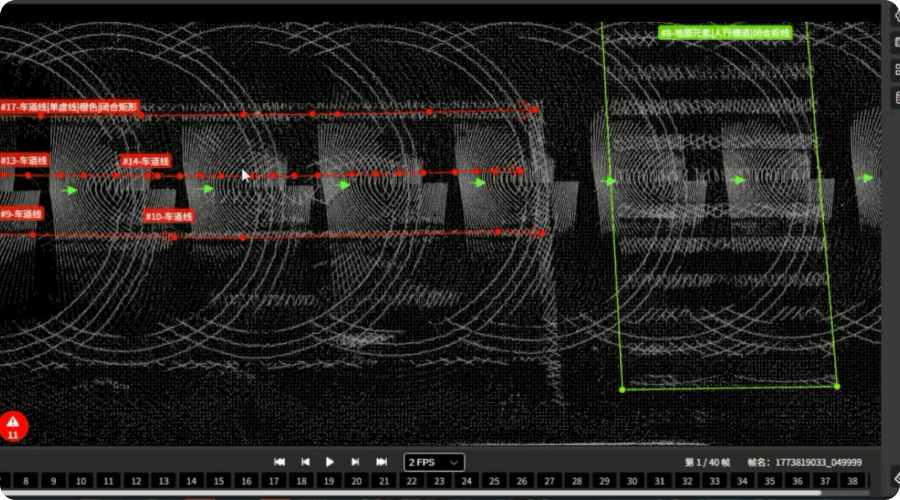900x500 pixels.
Task: Click the chevron arrow in the FPS selector
Action: point(454,463)
